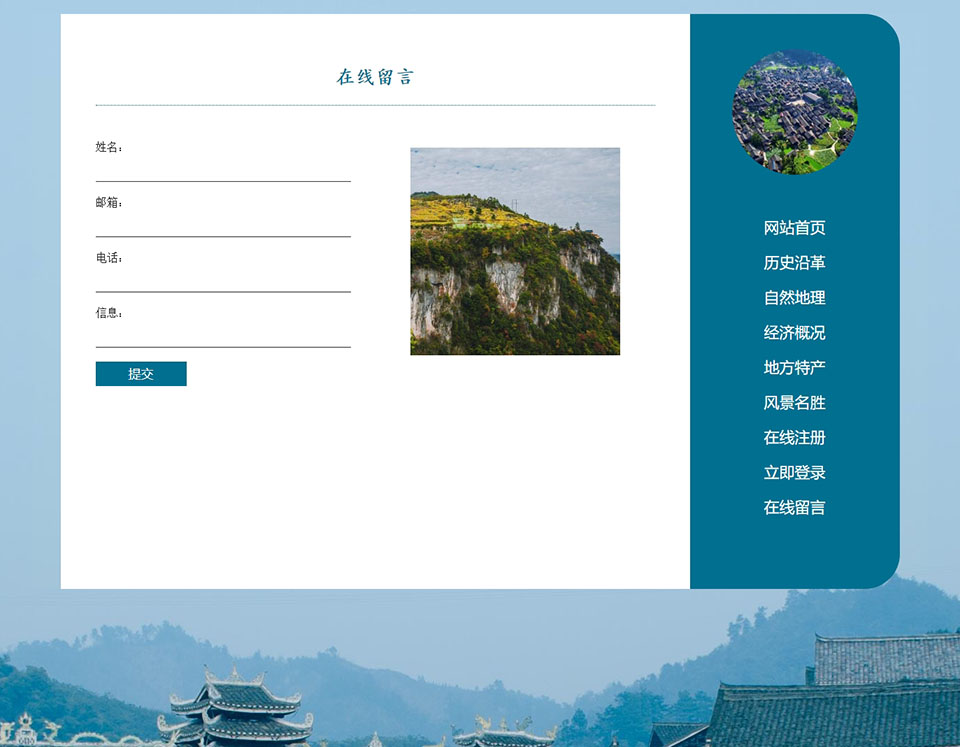Go to 在线注册 registration link
Image resolution: width=960 pixels, height=747 pixels.
click(794, 437)
